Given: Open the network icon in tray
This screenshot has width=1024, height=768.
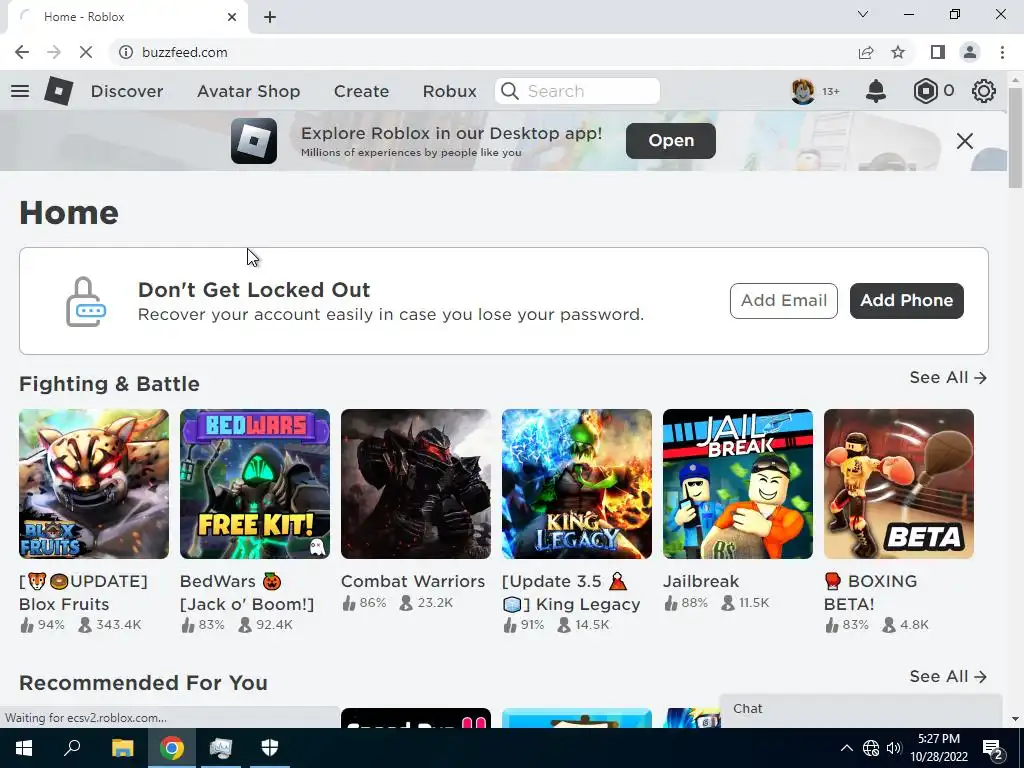Looking at the screenshot, I should (x=871, y=748).
